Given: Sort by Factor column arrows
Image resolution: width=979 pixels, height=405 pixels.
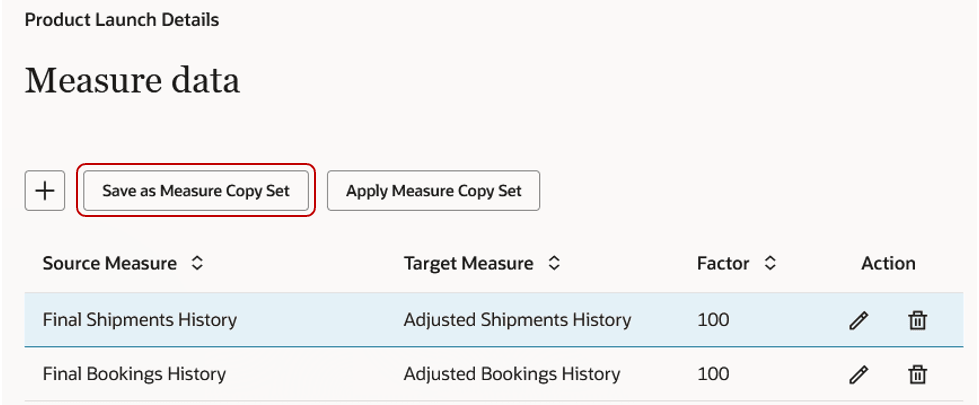Looking at the screenshot, I should coord(769,264).
